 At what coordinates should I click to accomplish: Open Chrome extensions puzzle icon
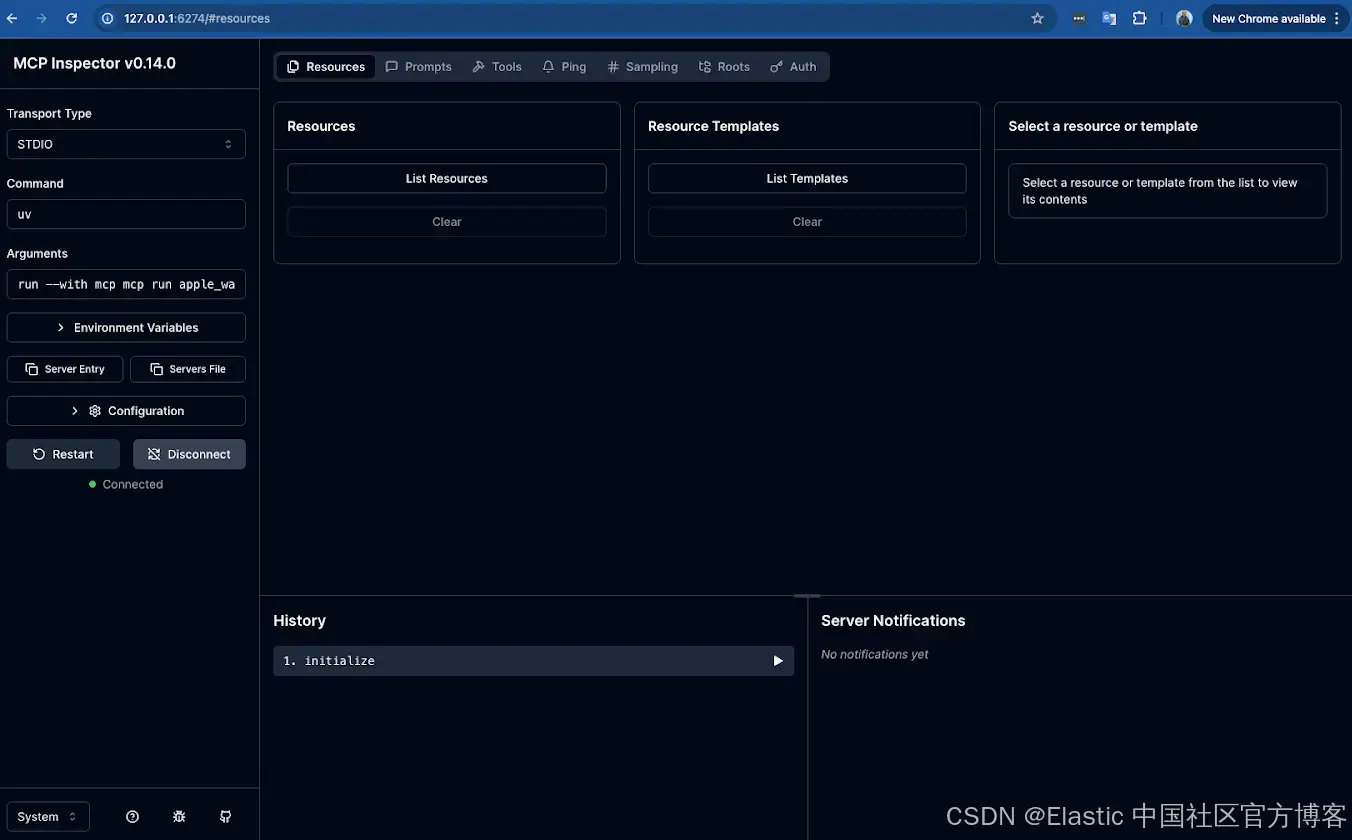tap(1139, 18)
